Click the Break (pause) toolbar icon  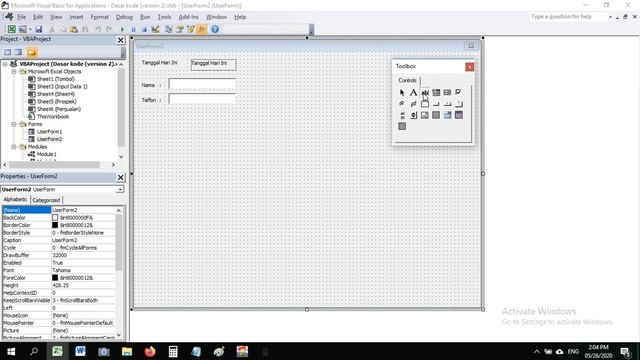[133, 29]
